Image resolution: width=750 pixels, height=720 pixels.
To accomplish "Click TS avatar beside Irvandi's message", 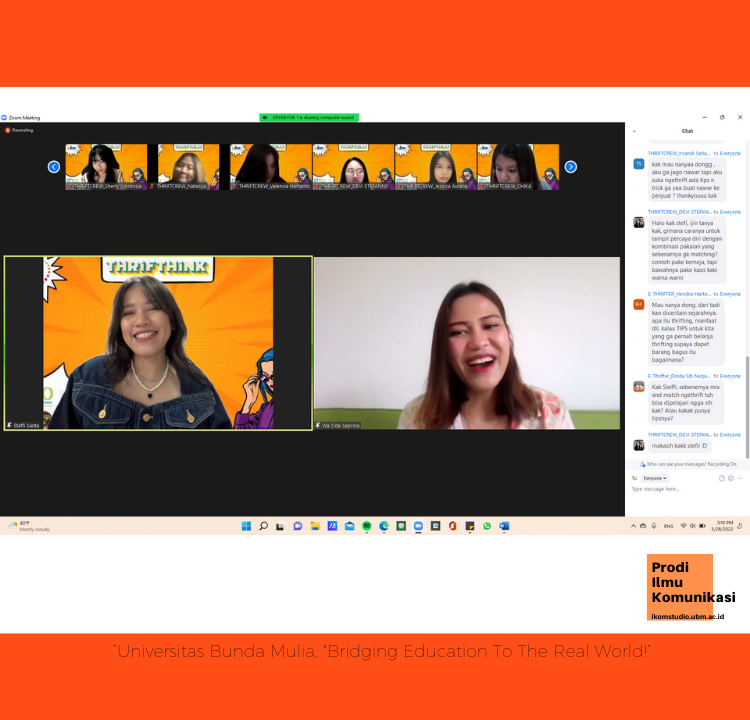I will tap(639, 164).
